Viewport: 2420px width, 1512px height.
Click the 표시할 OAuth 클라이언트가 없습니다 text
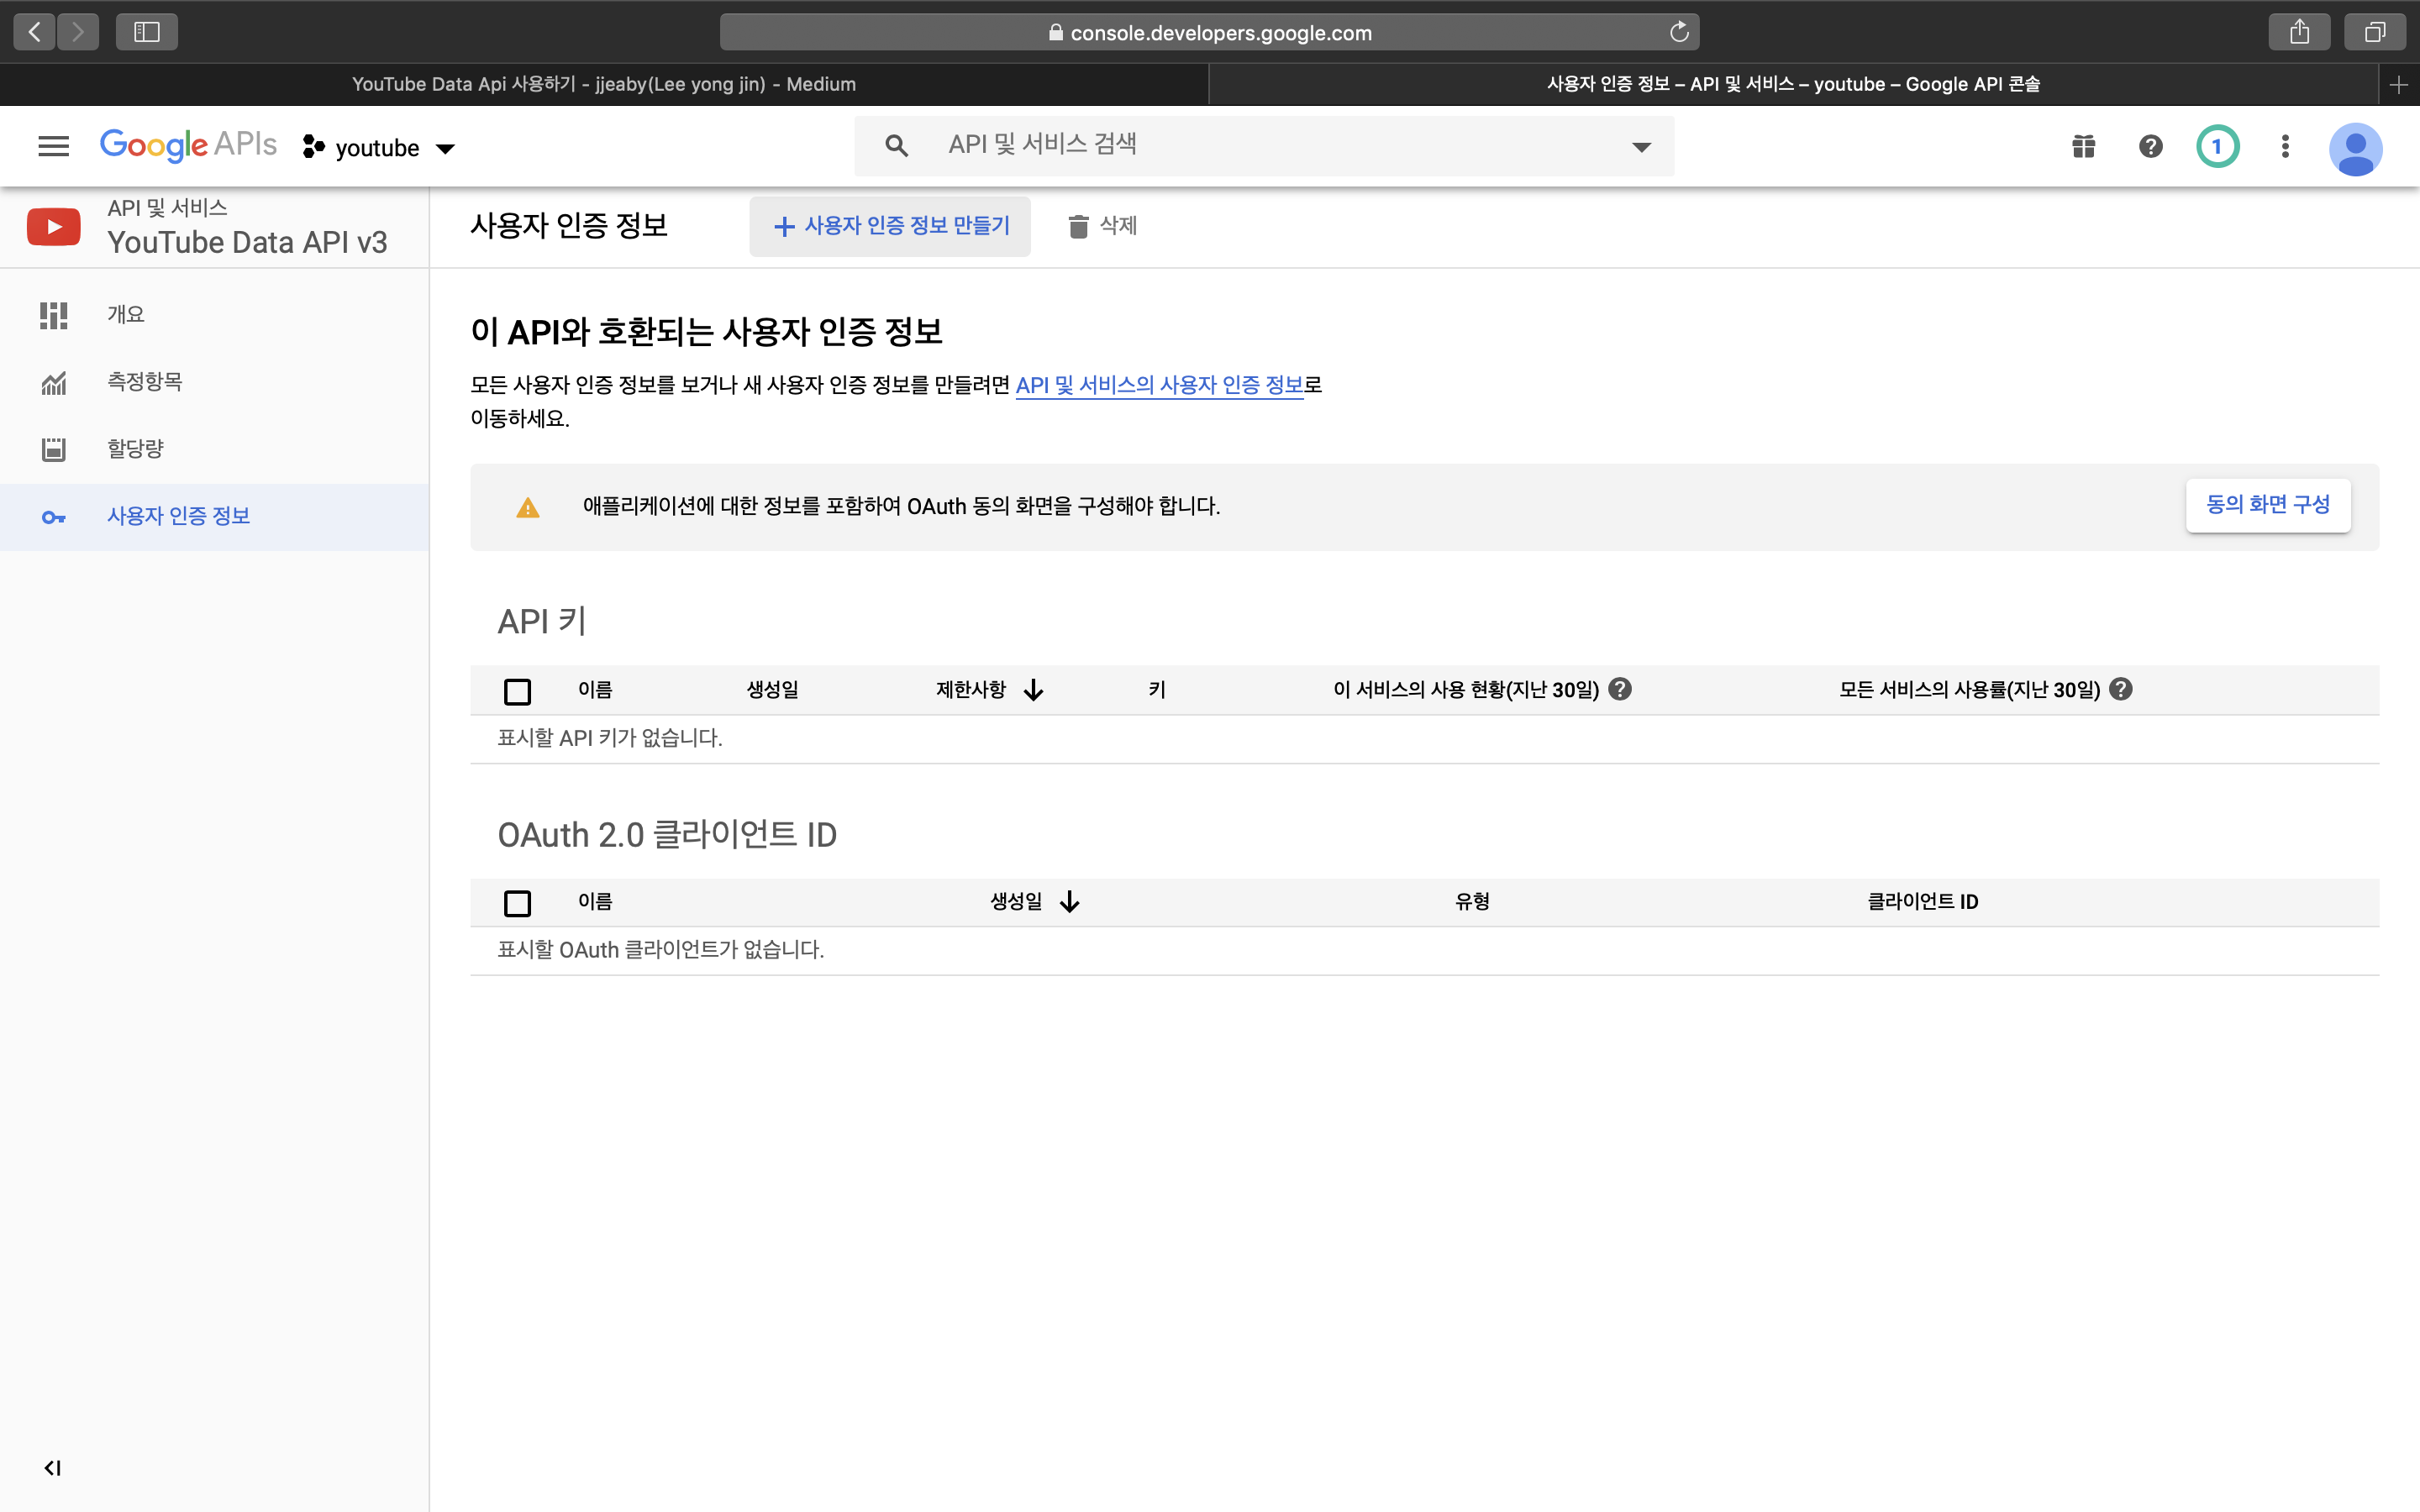point(661,950)
